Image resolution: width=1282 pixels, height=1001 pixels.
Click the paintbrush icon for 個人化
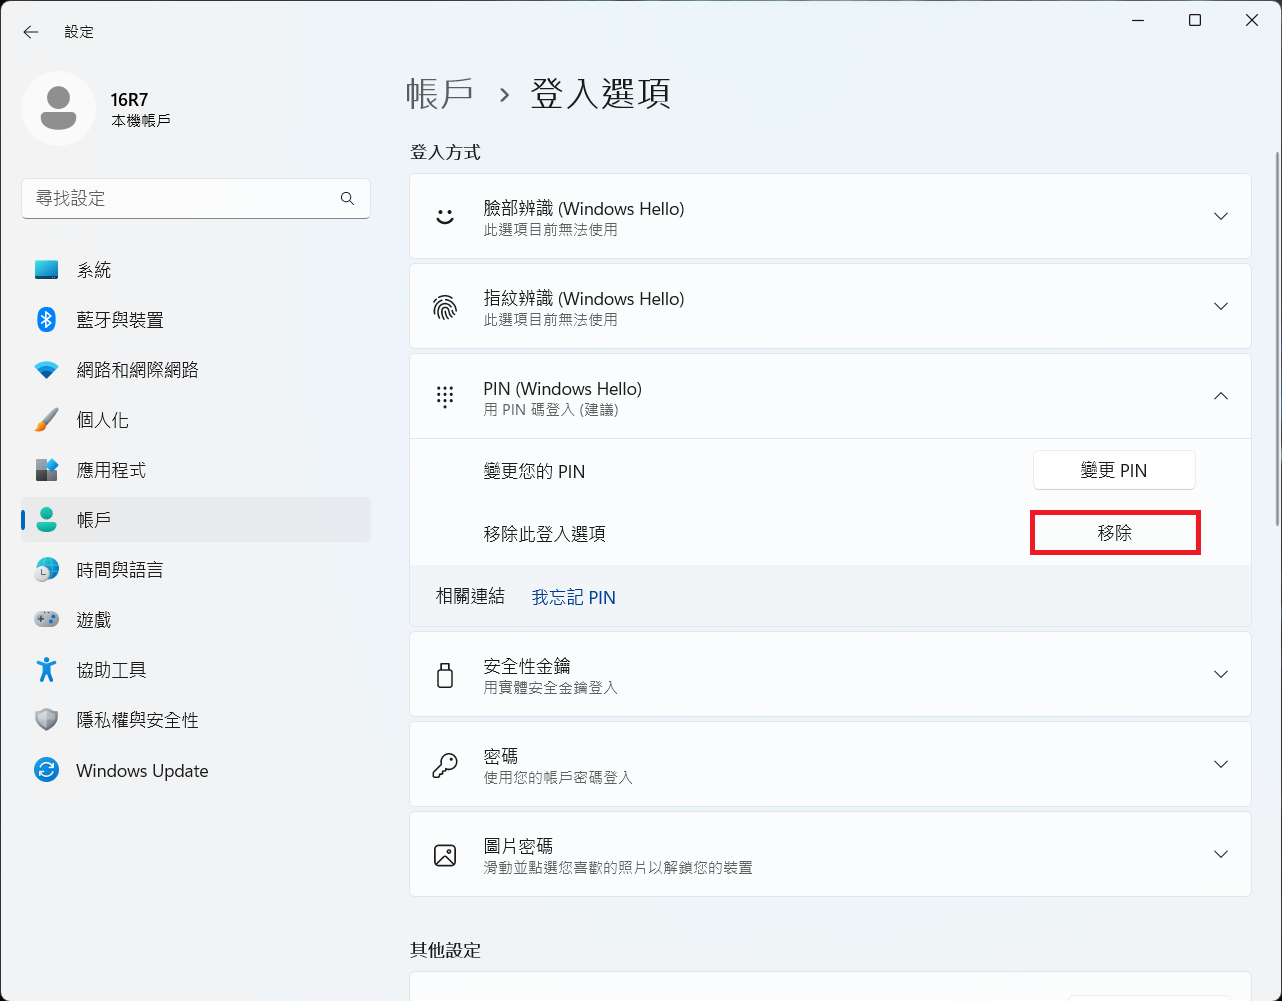click(x=46, y=420)
